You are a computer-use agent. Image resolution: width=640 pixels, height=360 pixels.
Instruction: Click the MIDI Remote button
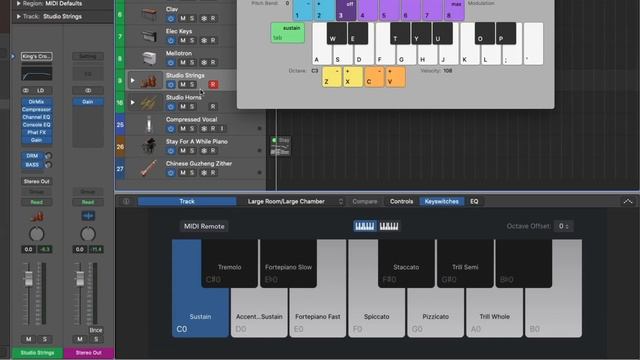[x=204, y=226]
